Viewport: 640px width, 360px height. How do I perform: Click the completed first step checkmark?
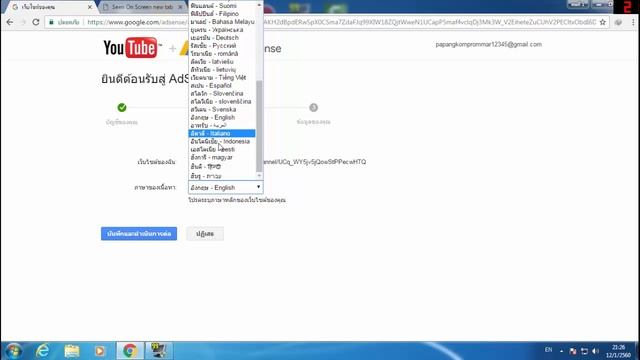coord(122,108)
